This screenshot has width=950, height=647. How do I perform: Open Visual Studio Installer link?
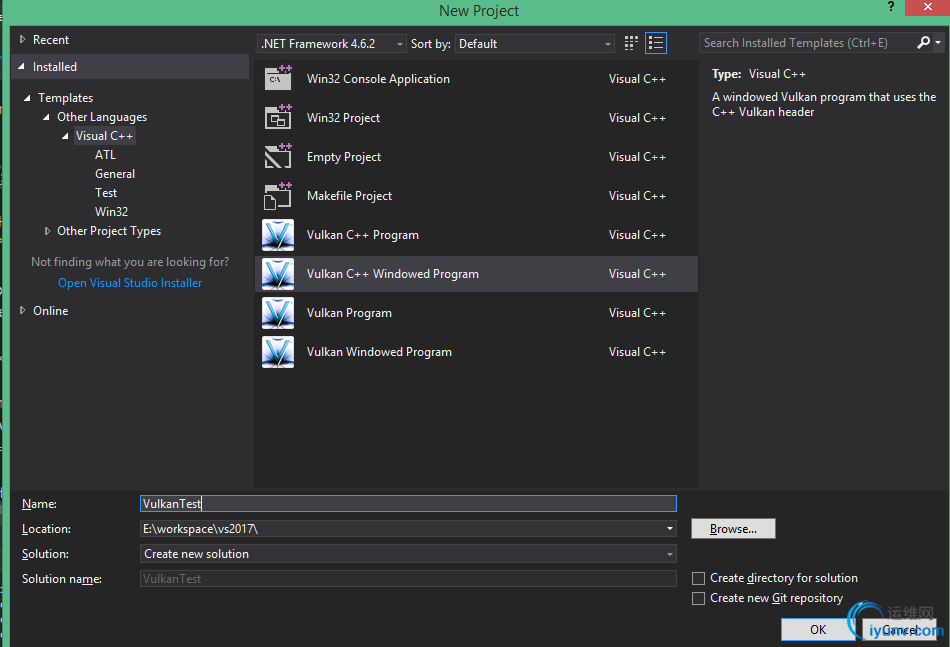130,283
